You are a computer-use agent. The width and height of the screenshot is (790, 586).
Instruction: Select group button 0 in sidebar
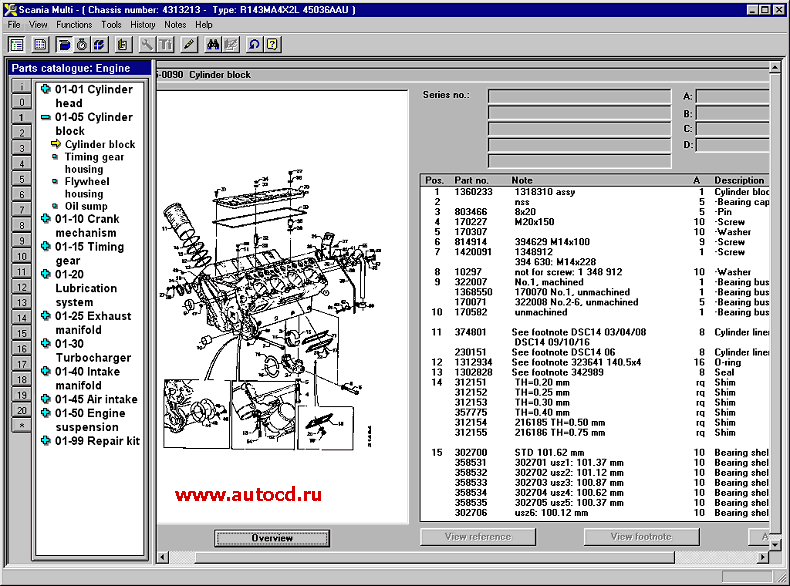(21, 102)
